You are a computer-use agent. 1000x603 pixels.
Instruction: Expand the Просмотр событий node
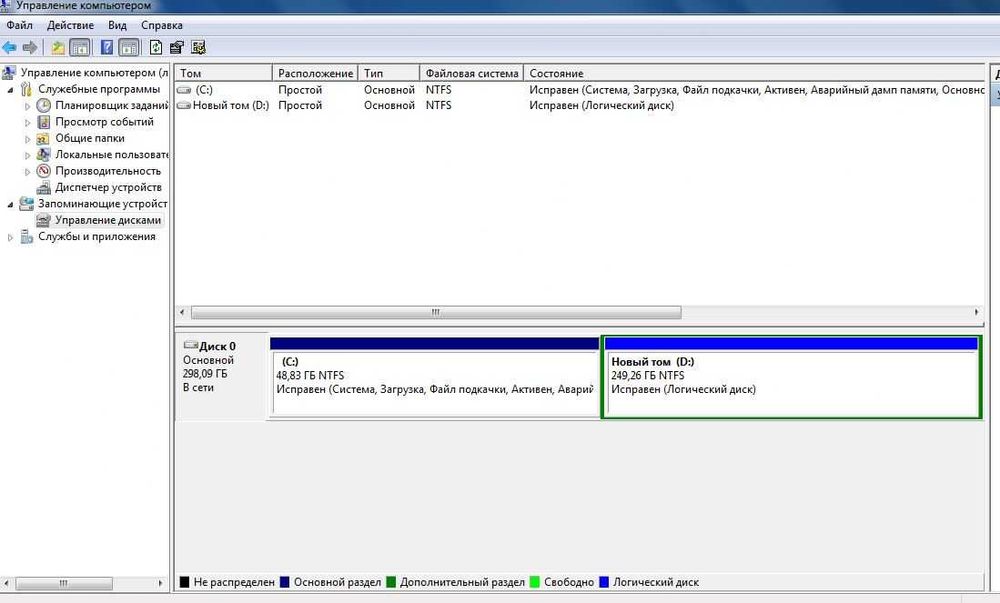click(x=27, y=122)
